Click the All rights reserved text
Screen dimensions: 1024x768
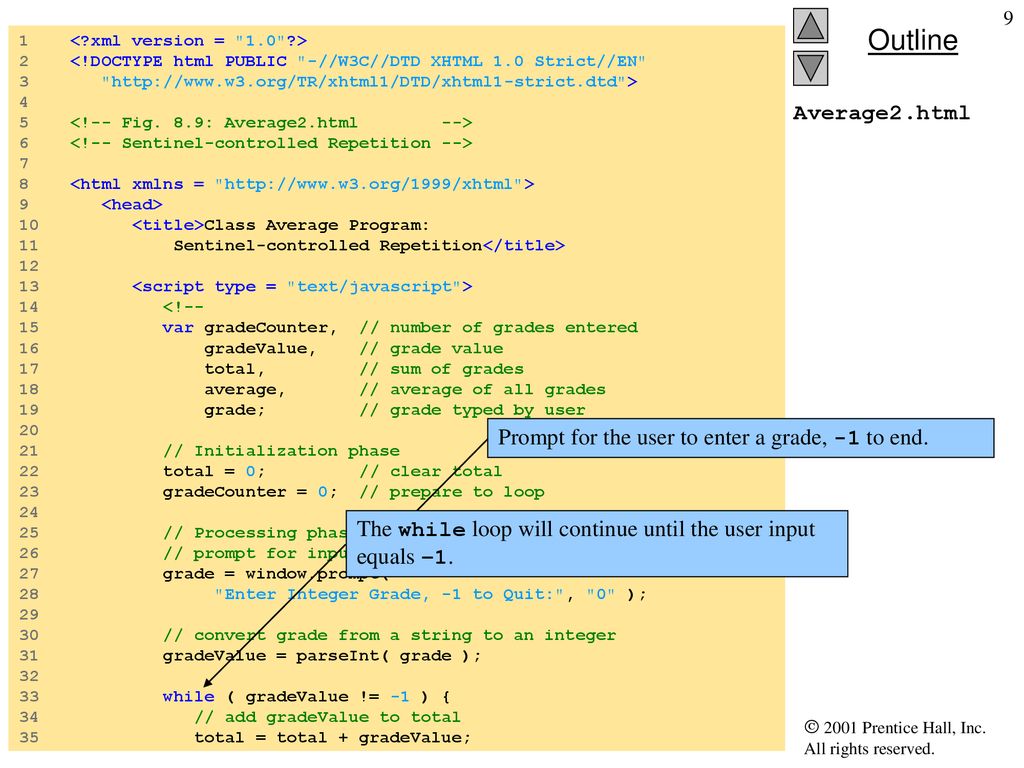869,748
